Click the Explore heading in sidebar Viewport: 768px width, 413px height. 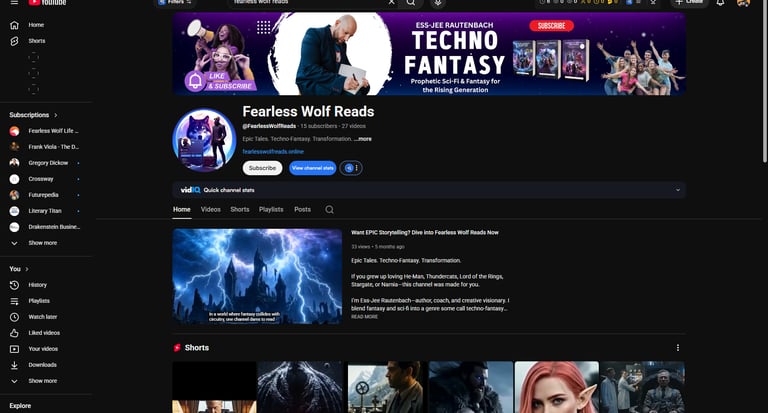(x=20, y=406)
